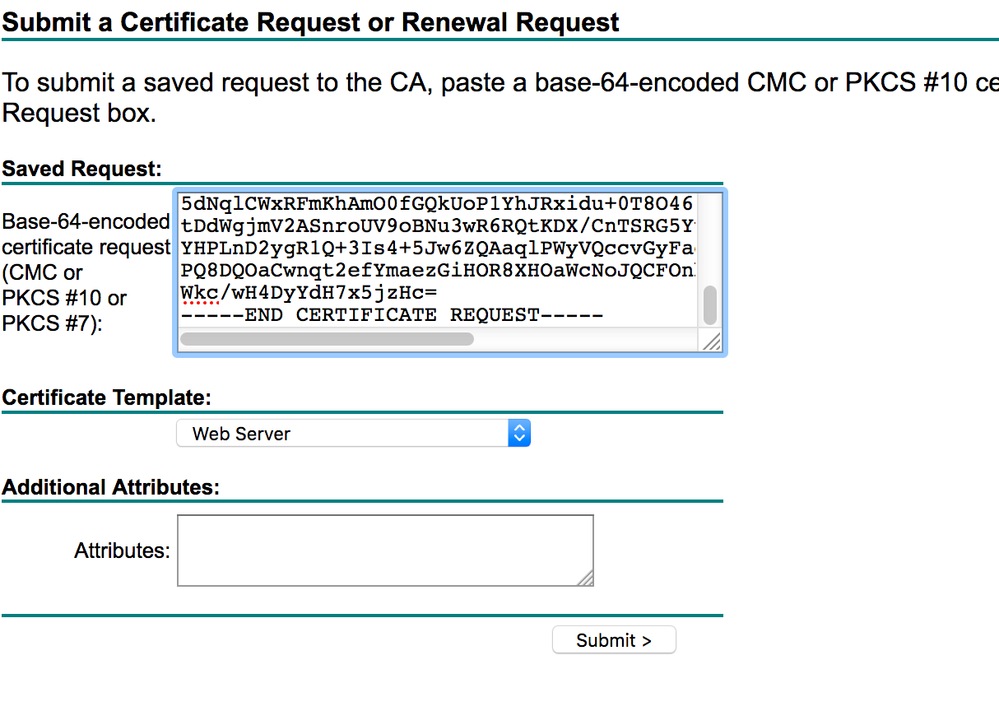Click the vertical scrollbar thumb in the request box
The height and width of the screenshot is (711, 999).
710,305
